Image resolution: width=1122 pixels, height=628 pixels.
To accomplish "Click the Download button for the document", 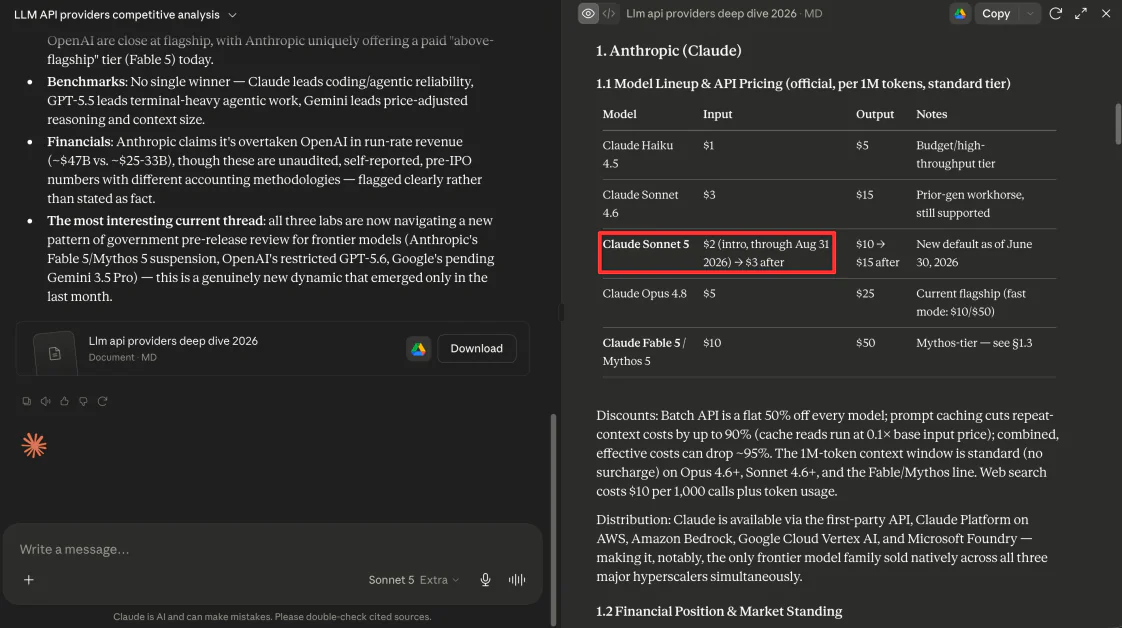I will click(477, 348).
